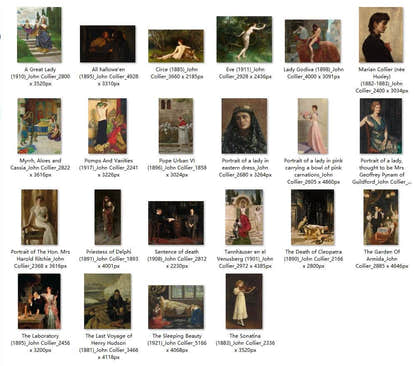Select 'The Sonatina (1883)' file name
This screenshot has width=416, height=366.
[x=245, y=343]
